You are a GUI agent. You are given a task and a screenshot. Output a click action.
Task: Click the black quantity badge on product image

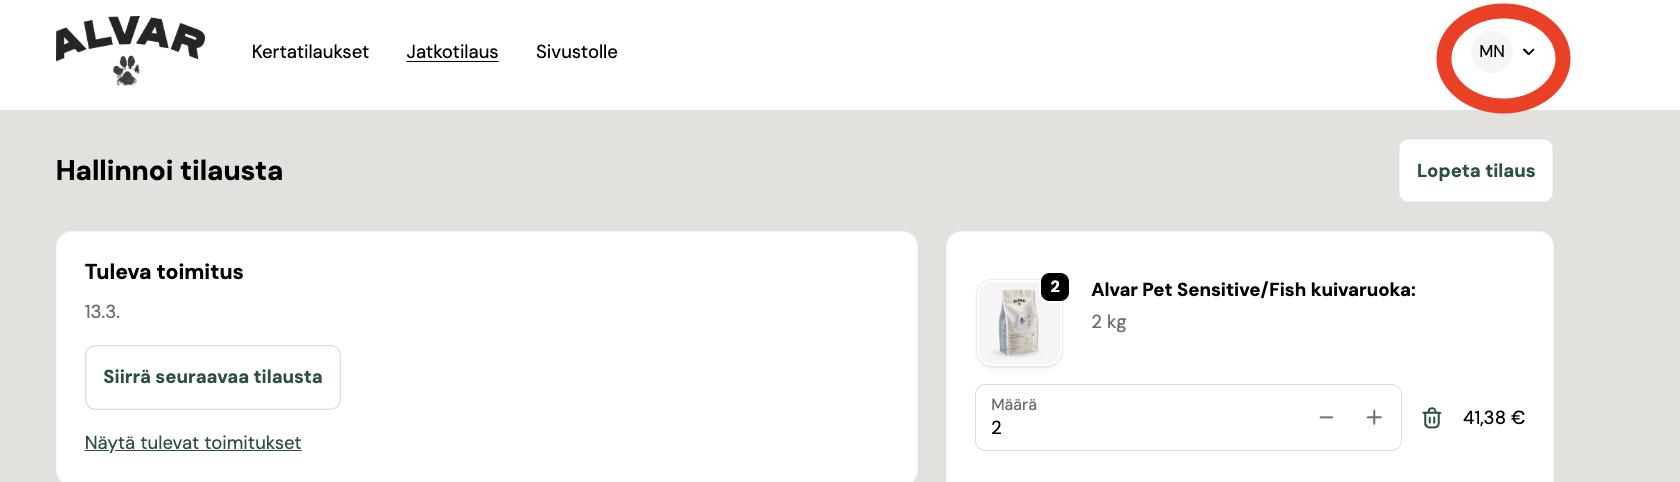pos(1055,287)
